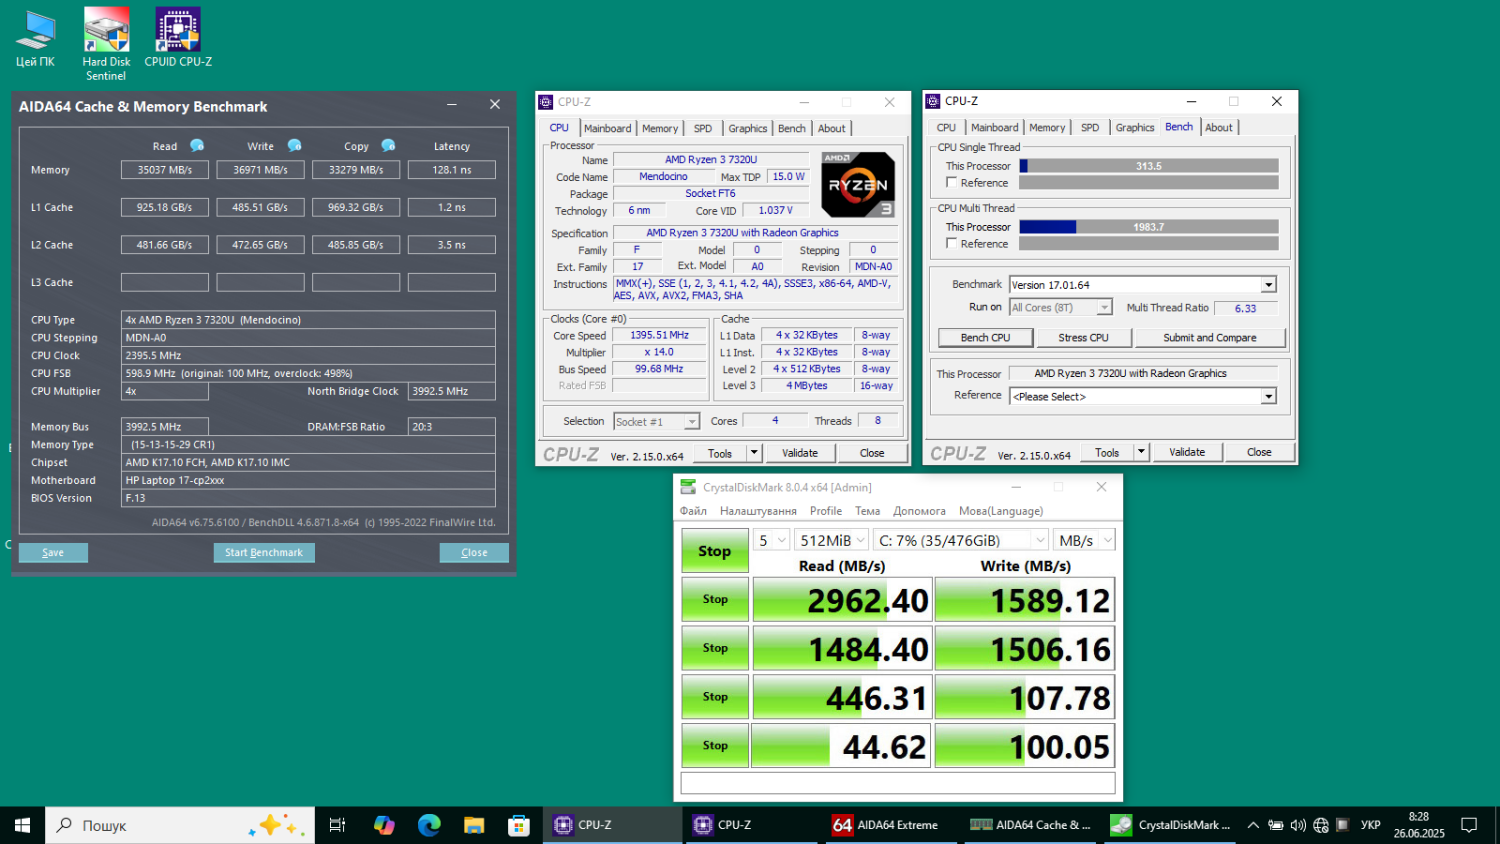
Task: Click the CPU Multi Thread progress bar
Action: 1148,227
